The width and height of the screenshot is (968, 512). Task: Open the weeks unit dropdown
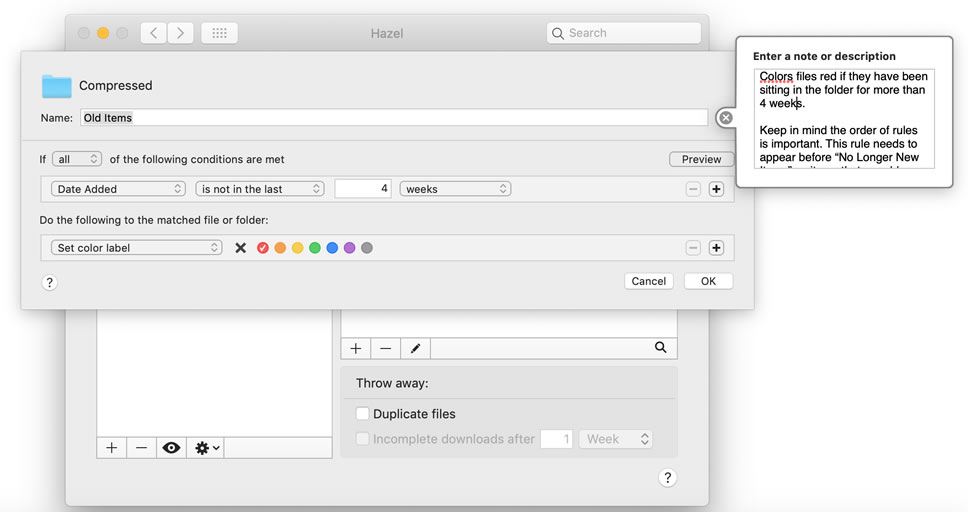456,189
